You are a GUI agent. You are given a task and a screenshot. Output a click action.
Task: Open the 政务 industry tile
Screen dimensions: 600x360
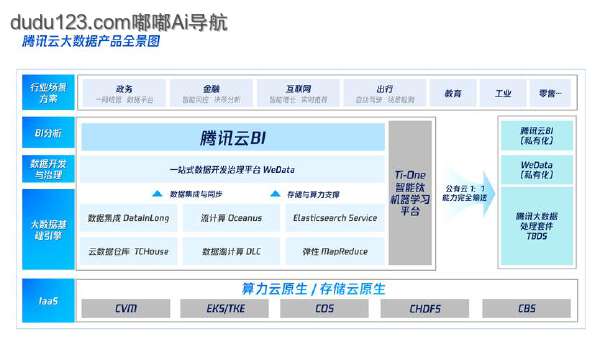click(124, 93)
